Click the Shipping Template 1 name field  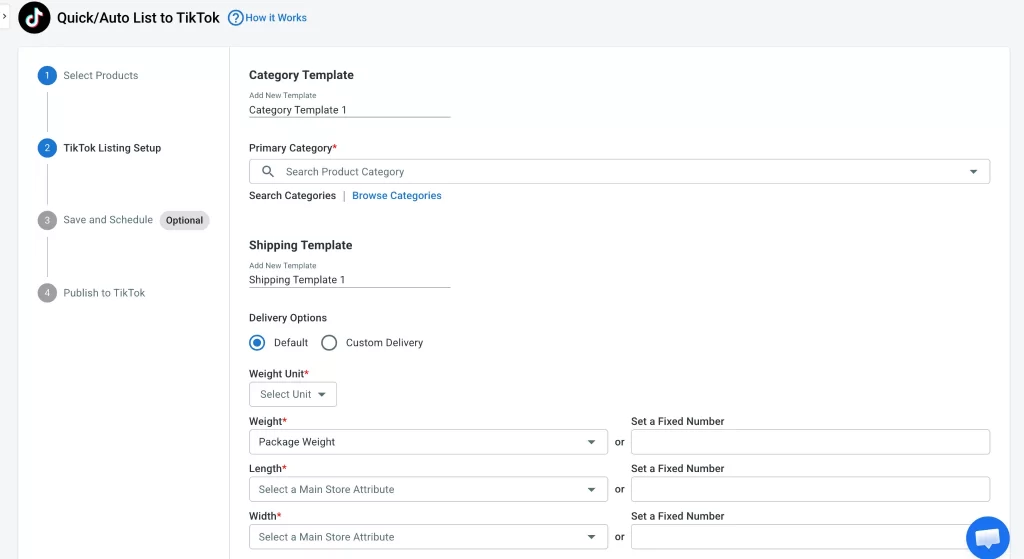[x=349, y=280]
